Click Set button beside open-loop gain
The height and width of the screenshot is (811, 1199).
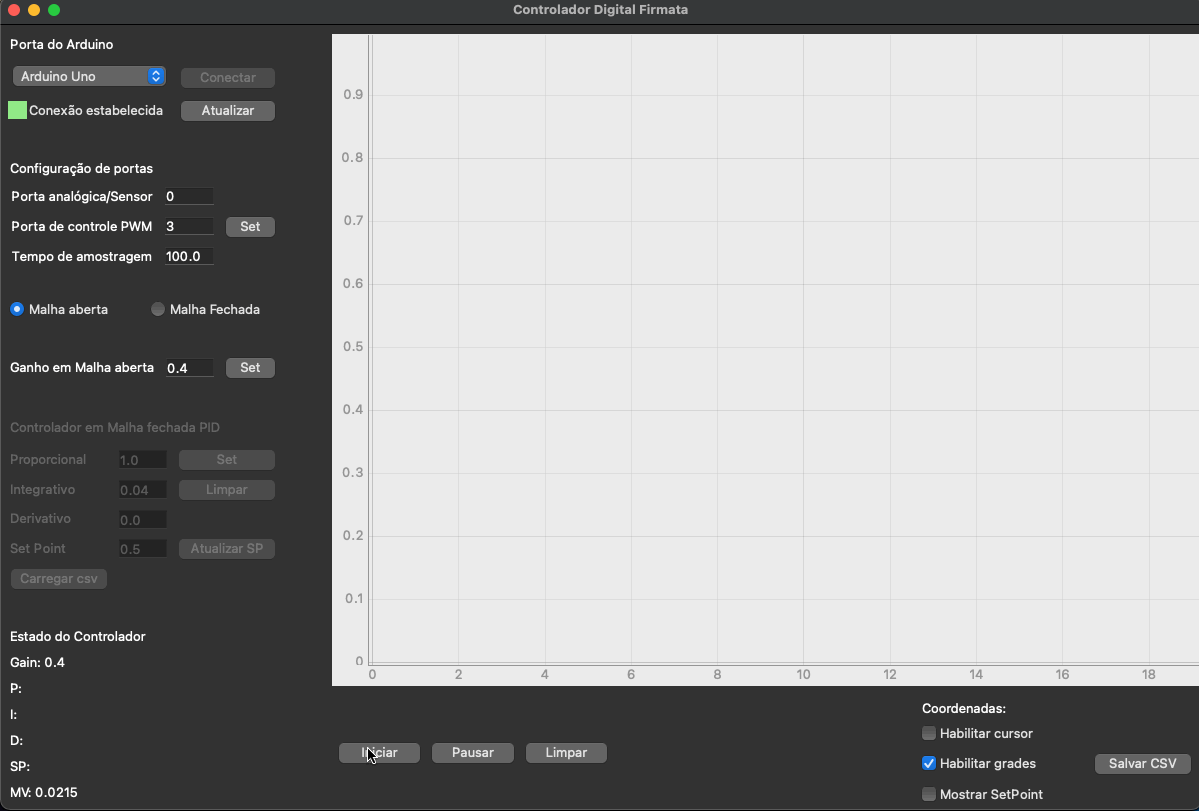pyautogui.click(x=250, y=368)
